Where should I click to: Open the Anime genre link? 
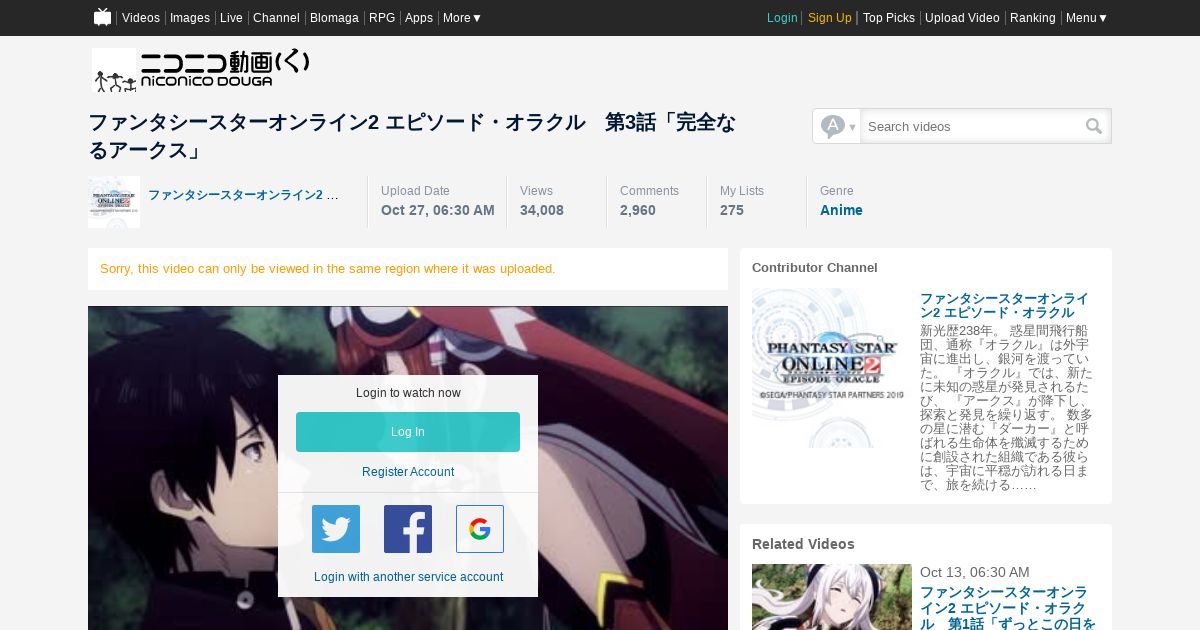tap(841, 210)
